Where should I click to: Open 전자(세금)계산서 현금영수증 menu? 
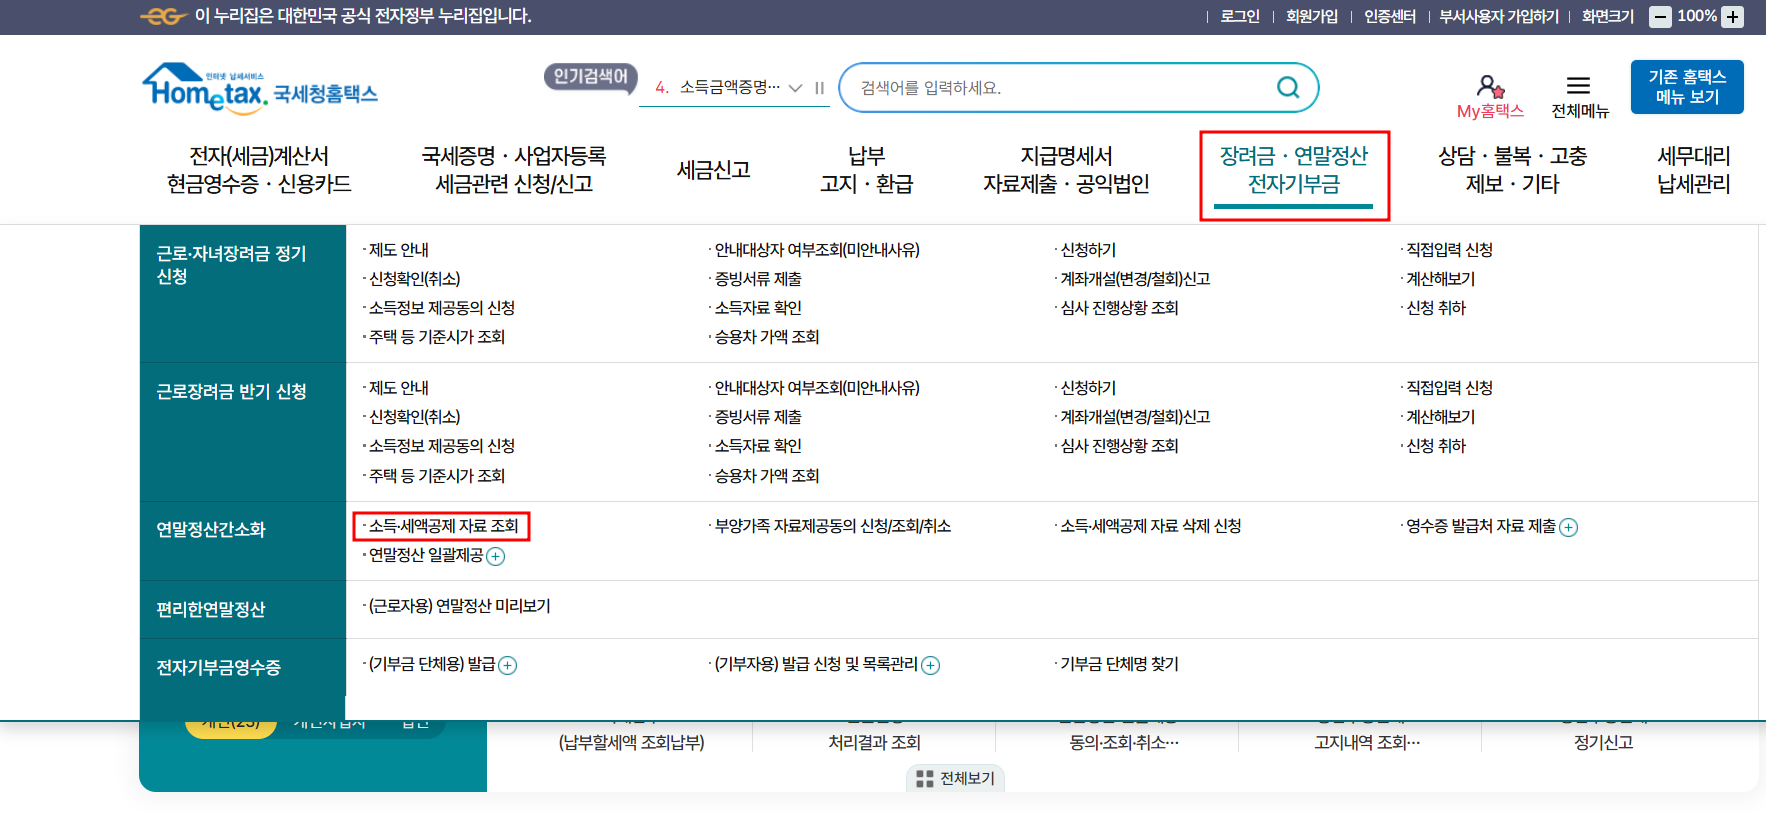[x=259, y=170]
